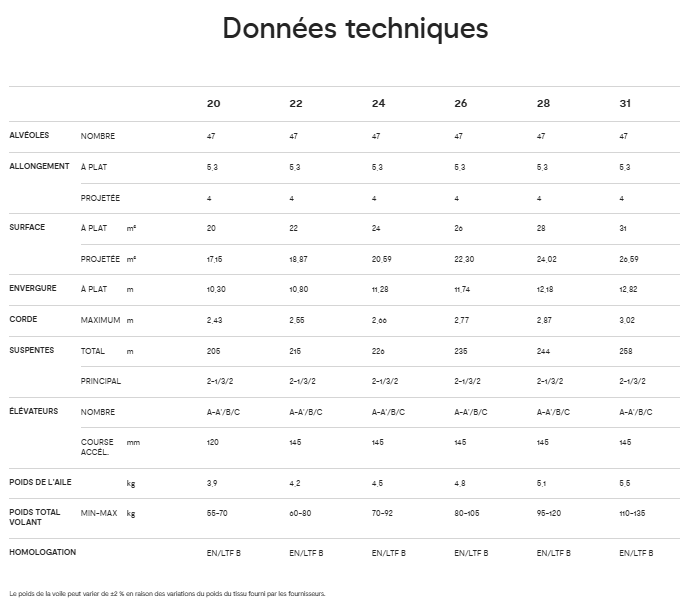Select the 17,15 projected surface value

pos(214,259)
